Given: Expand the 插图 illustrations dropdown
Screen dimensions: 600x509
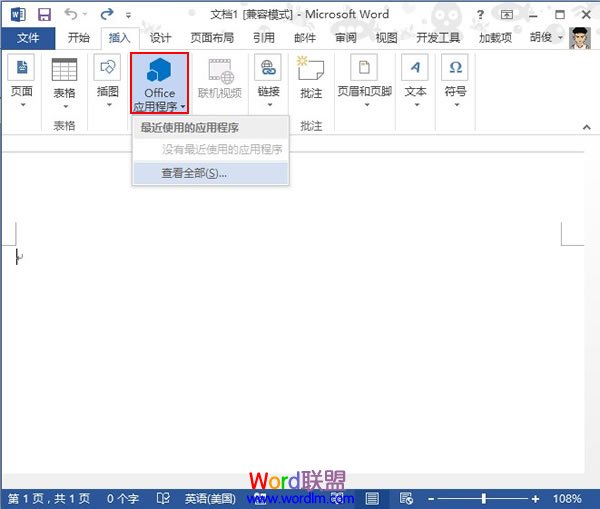Looking at the screenshot, I should [107, 81].
